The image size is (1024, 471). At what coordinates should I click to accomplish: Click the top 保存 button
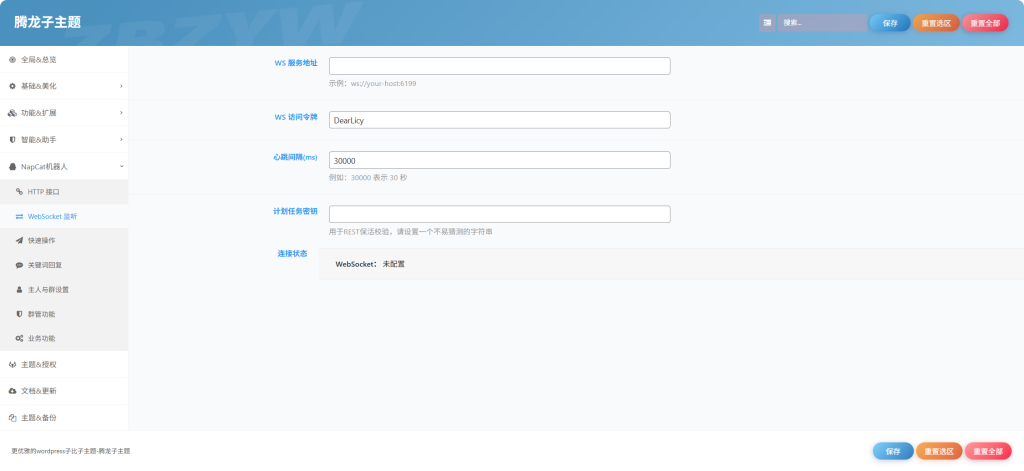tap(889, 23)
